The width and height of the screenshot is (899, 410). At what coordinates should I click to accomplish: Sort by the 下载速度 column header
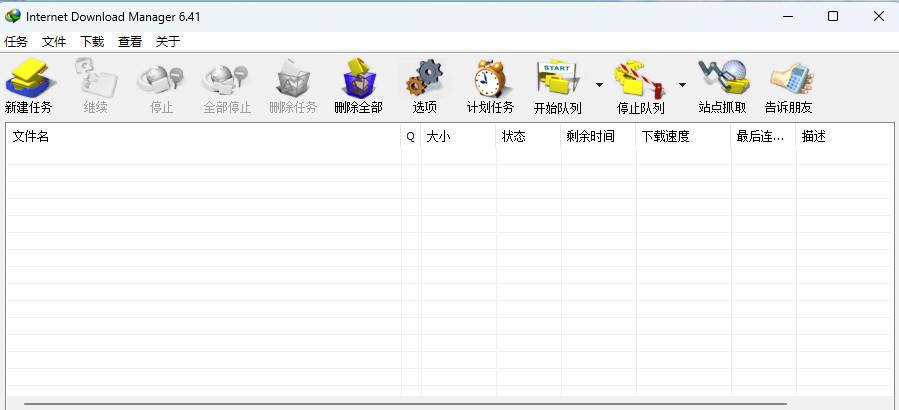point(683,136)
